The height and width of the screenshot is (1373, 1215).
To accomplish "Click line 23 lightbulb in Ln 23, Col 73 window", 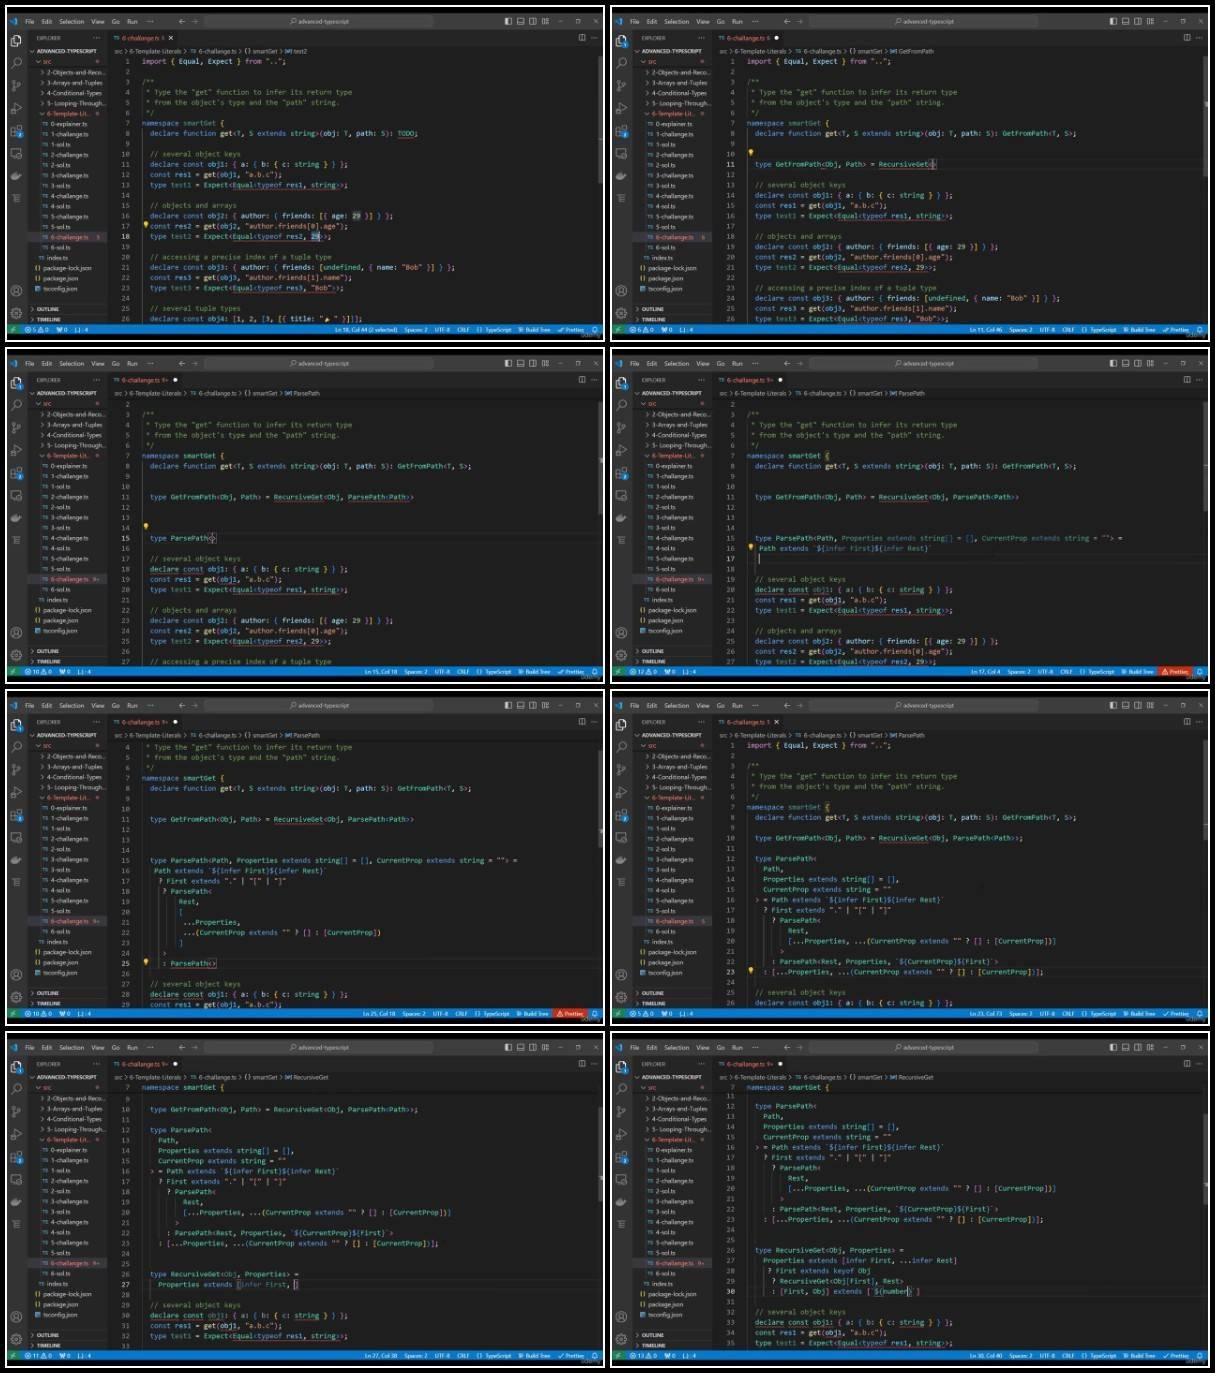I will [x=750, y=971].
